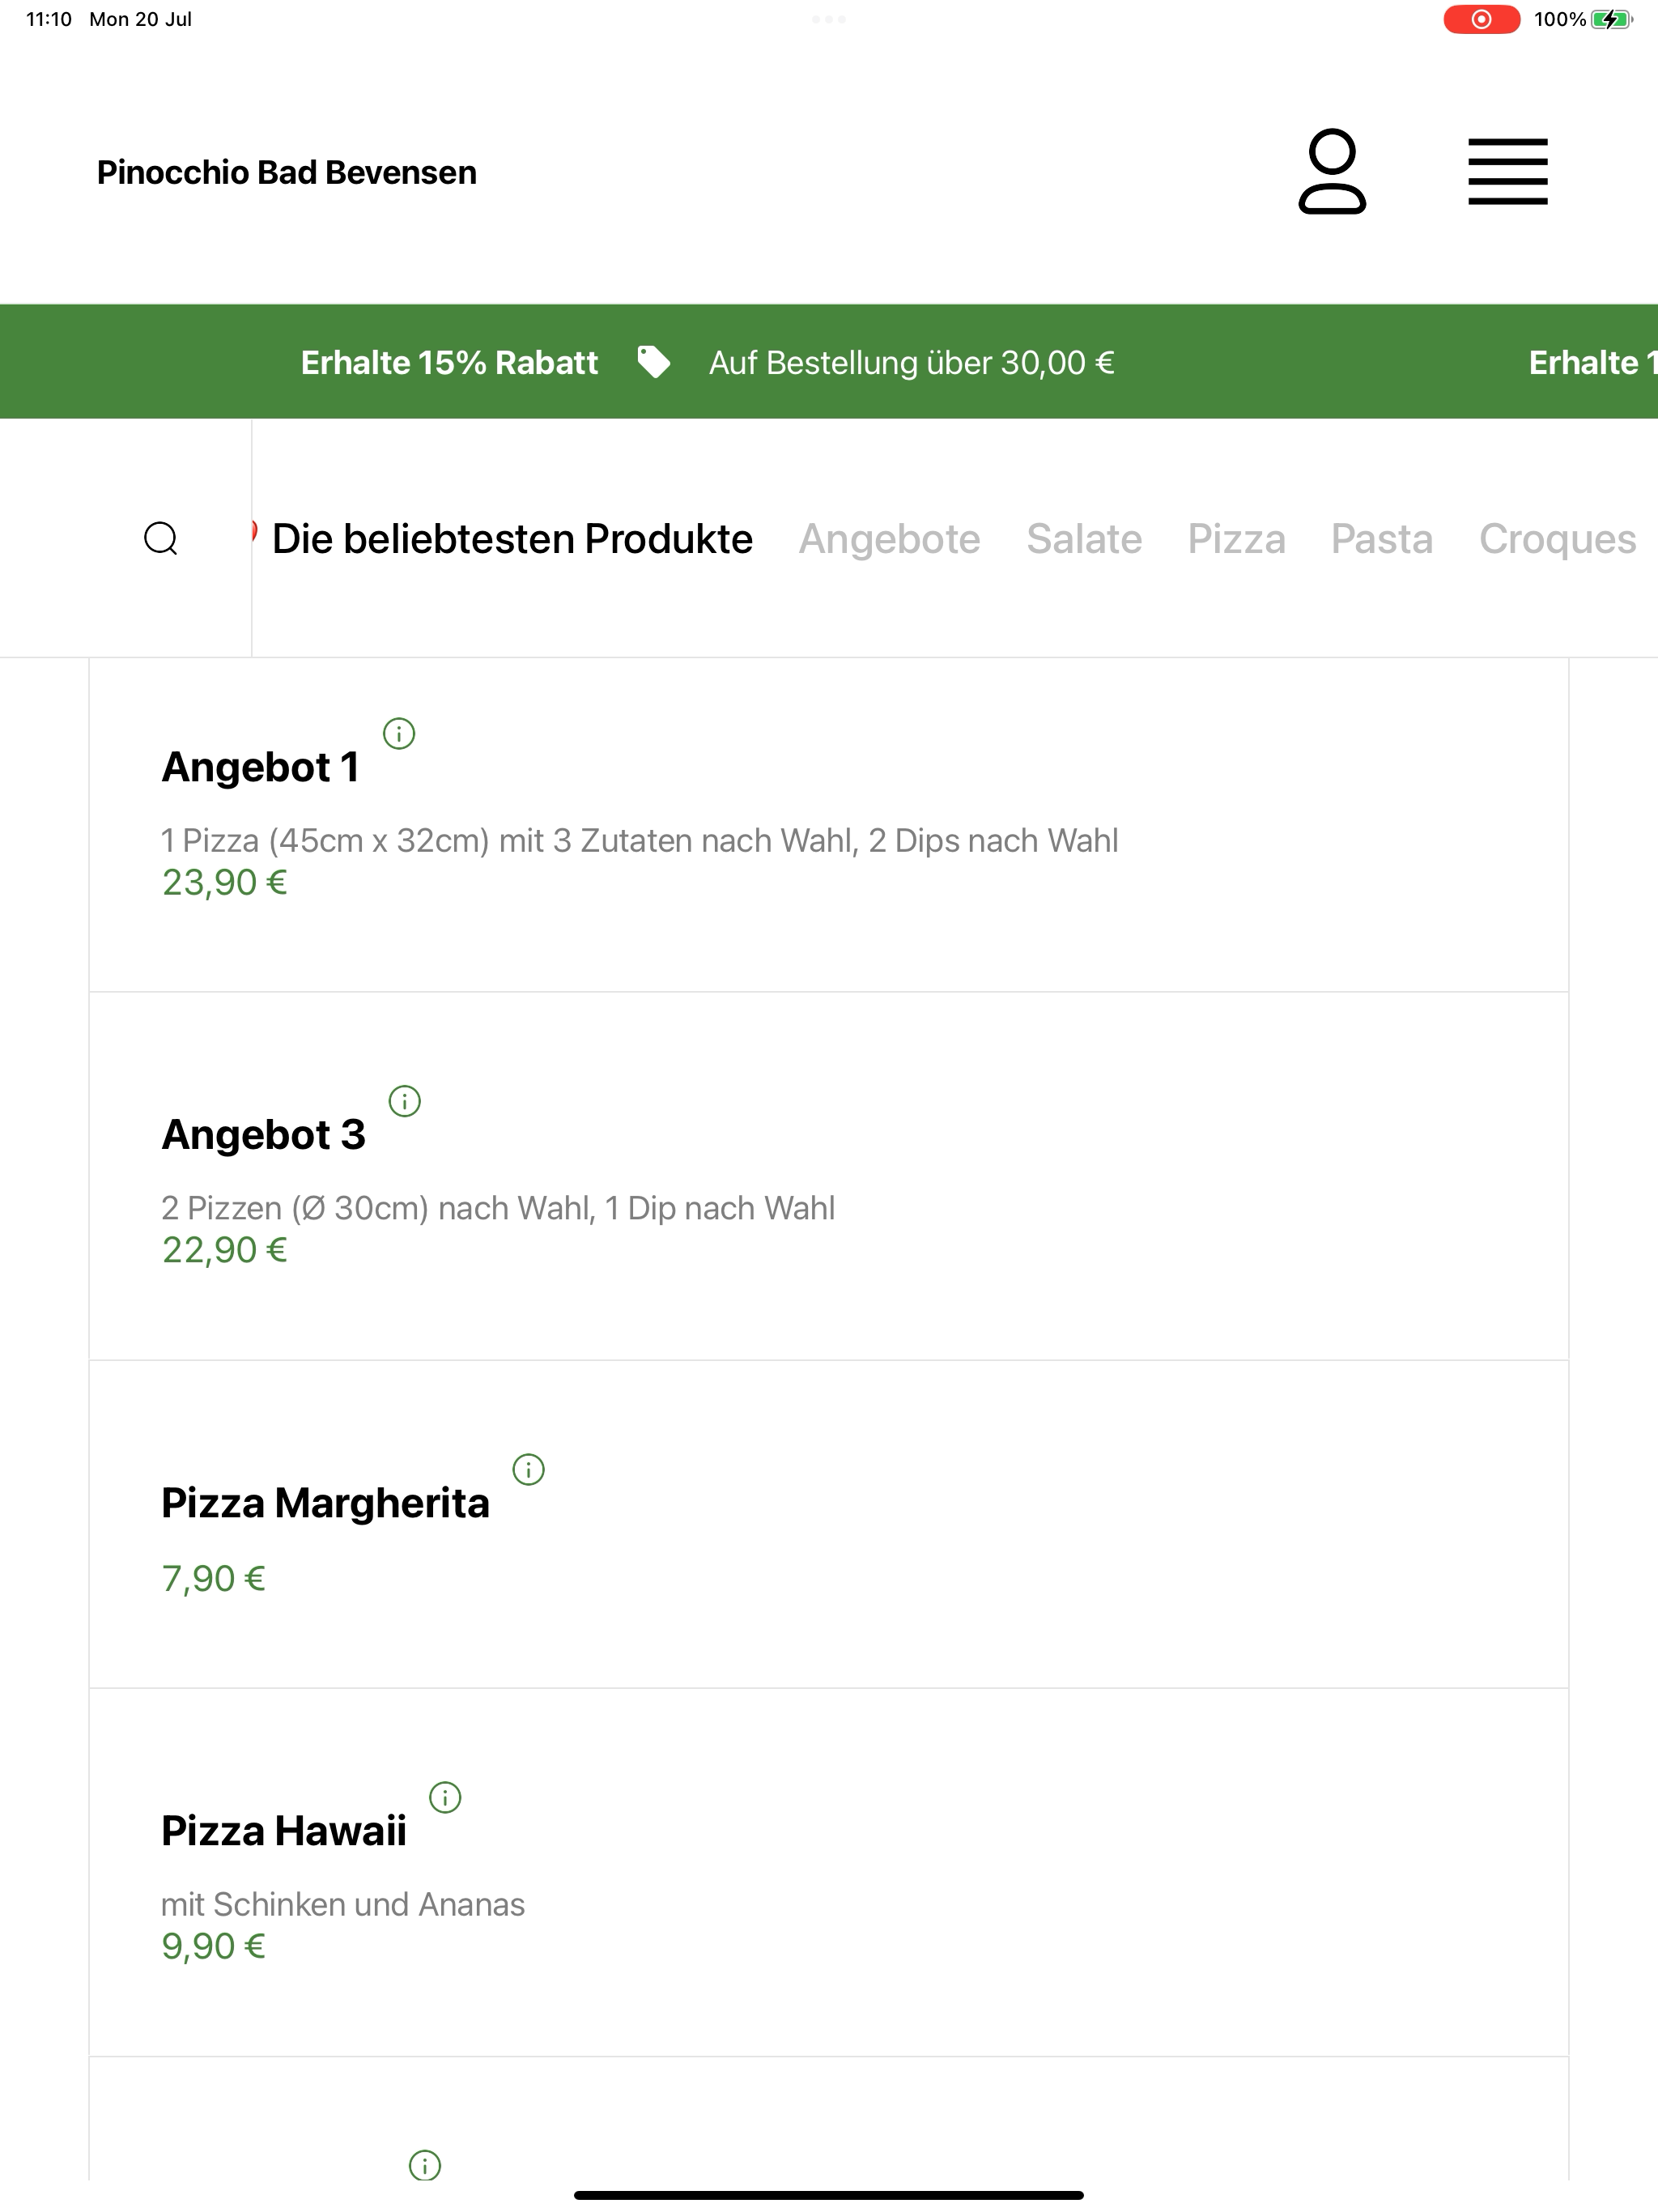Screen dimensions: 1658x2212
Task: Open the Croques category tab
Action: click(x=1557, y=538)
